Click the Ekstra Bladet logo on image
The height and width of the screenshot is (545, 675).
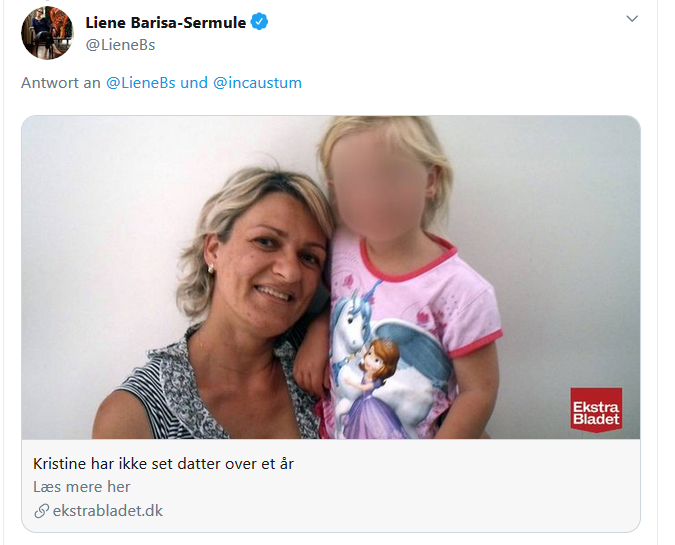(x=596, y=410)
